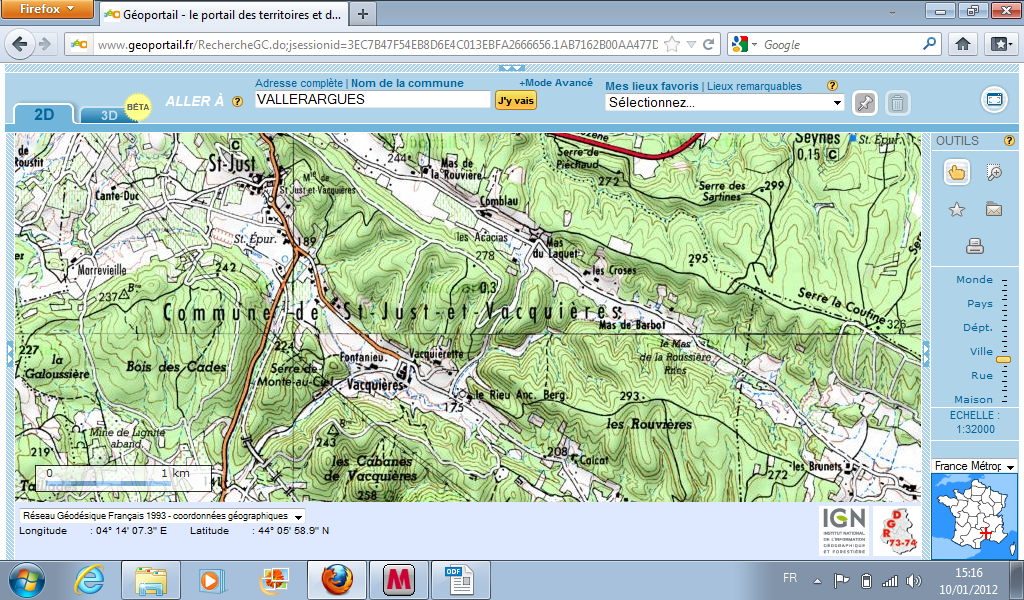Click the DGR 73-74 logo

896,531
